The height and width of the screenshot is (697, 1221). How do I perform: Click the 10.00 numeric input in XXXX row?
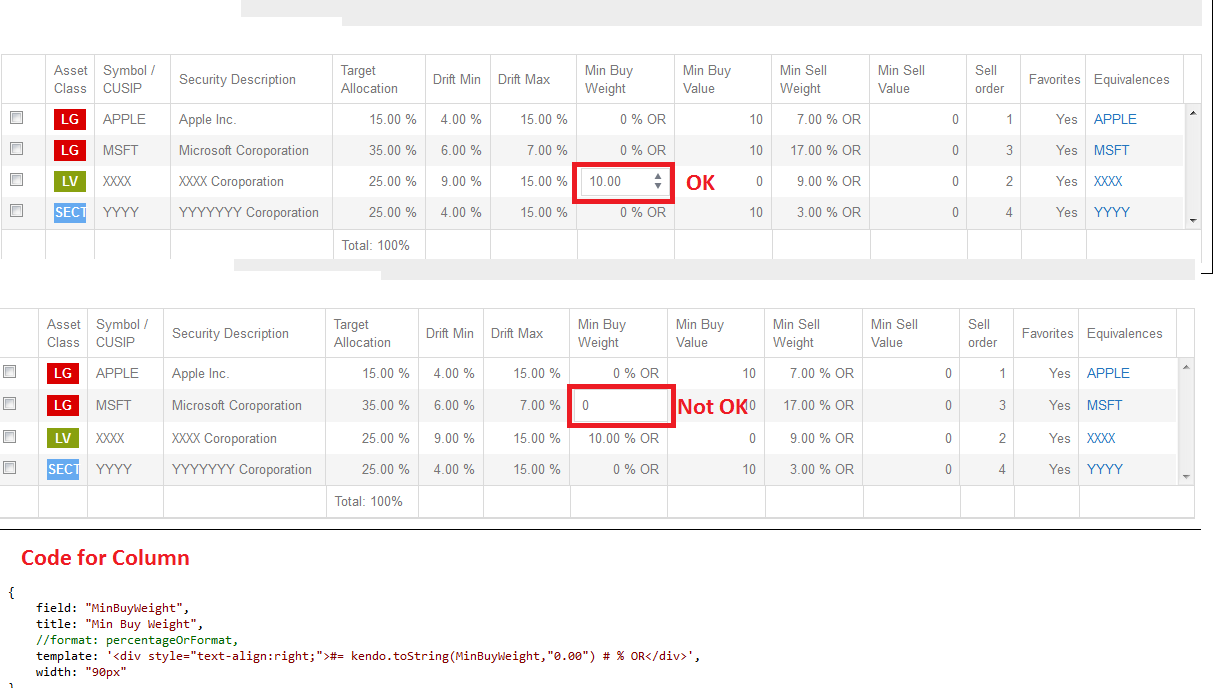[616, 182]
